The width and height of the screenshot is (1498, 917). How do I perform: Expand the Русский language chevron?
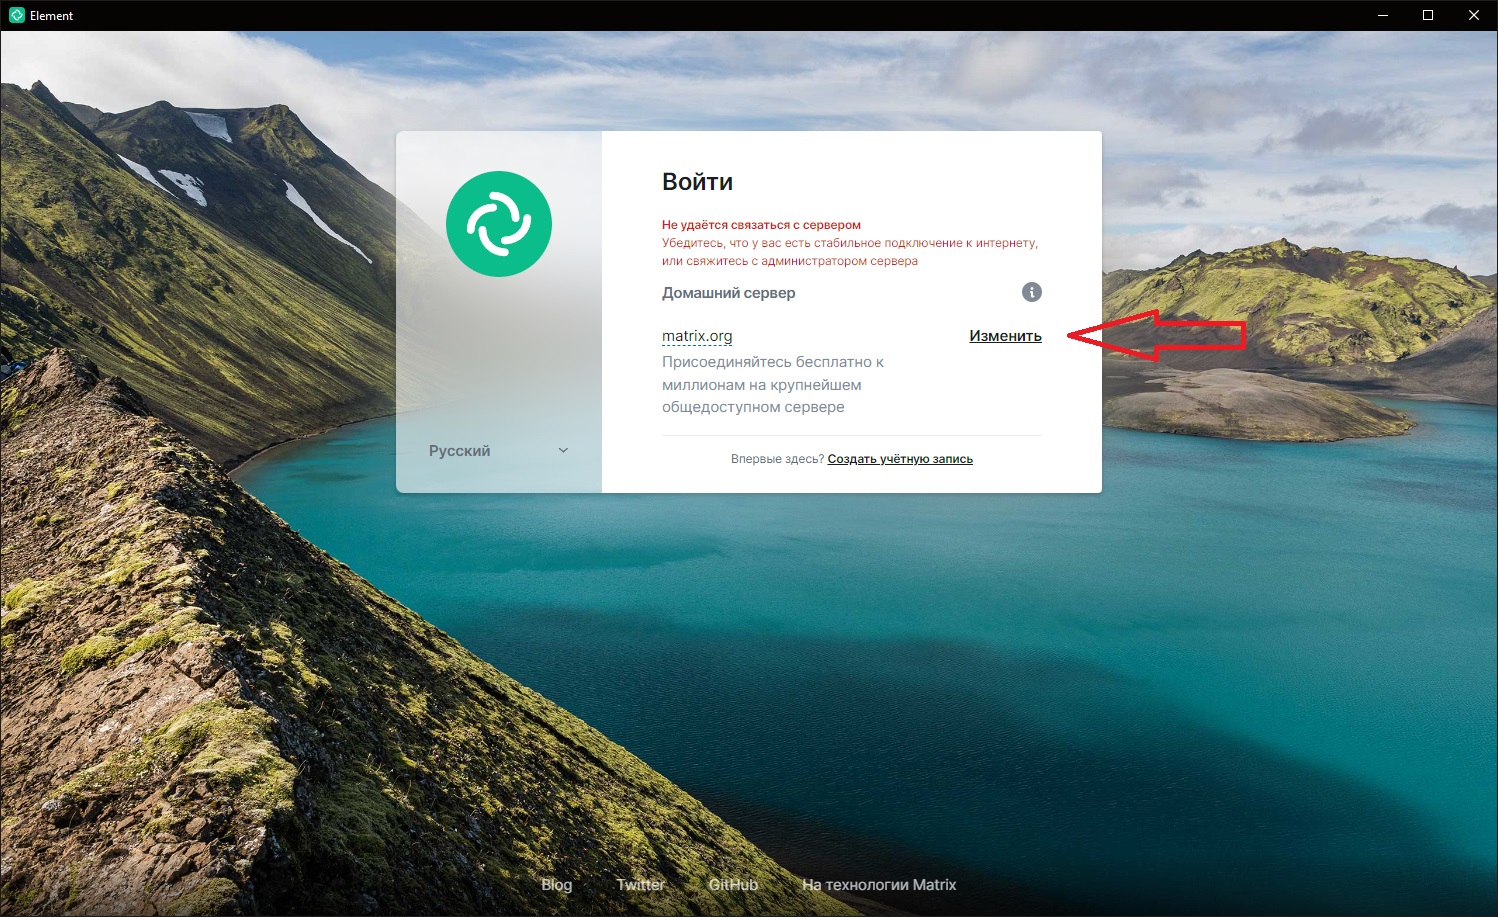563,451
